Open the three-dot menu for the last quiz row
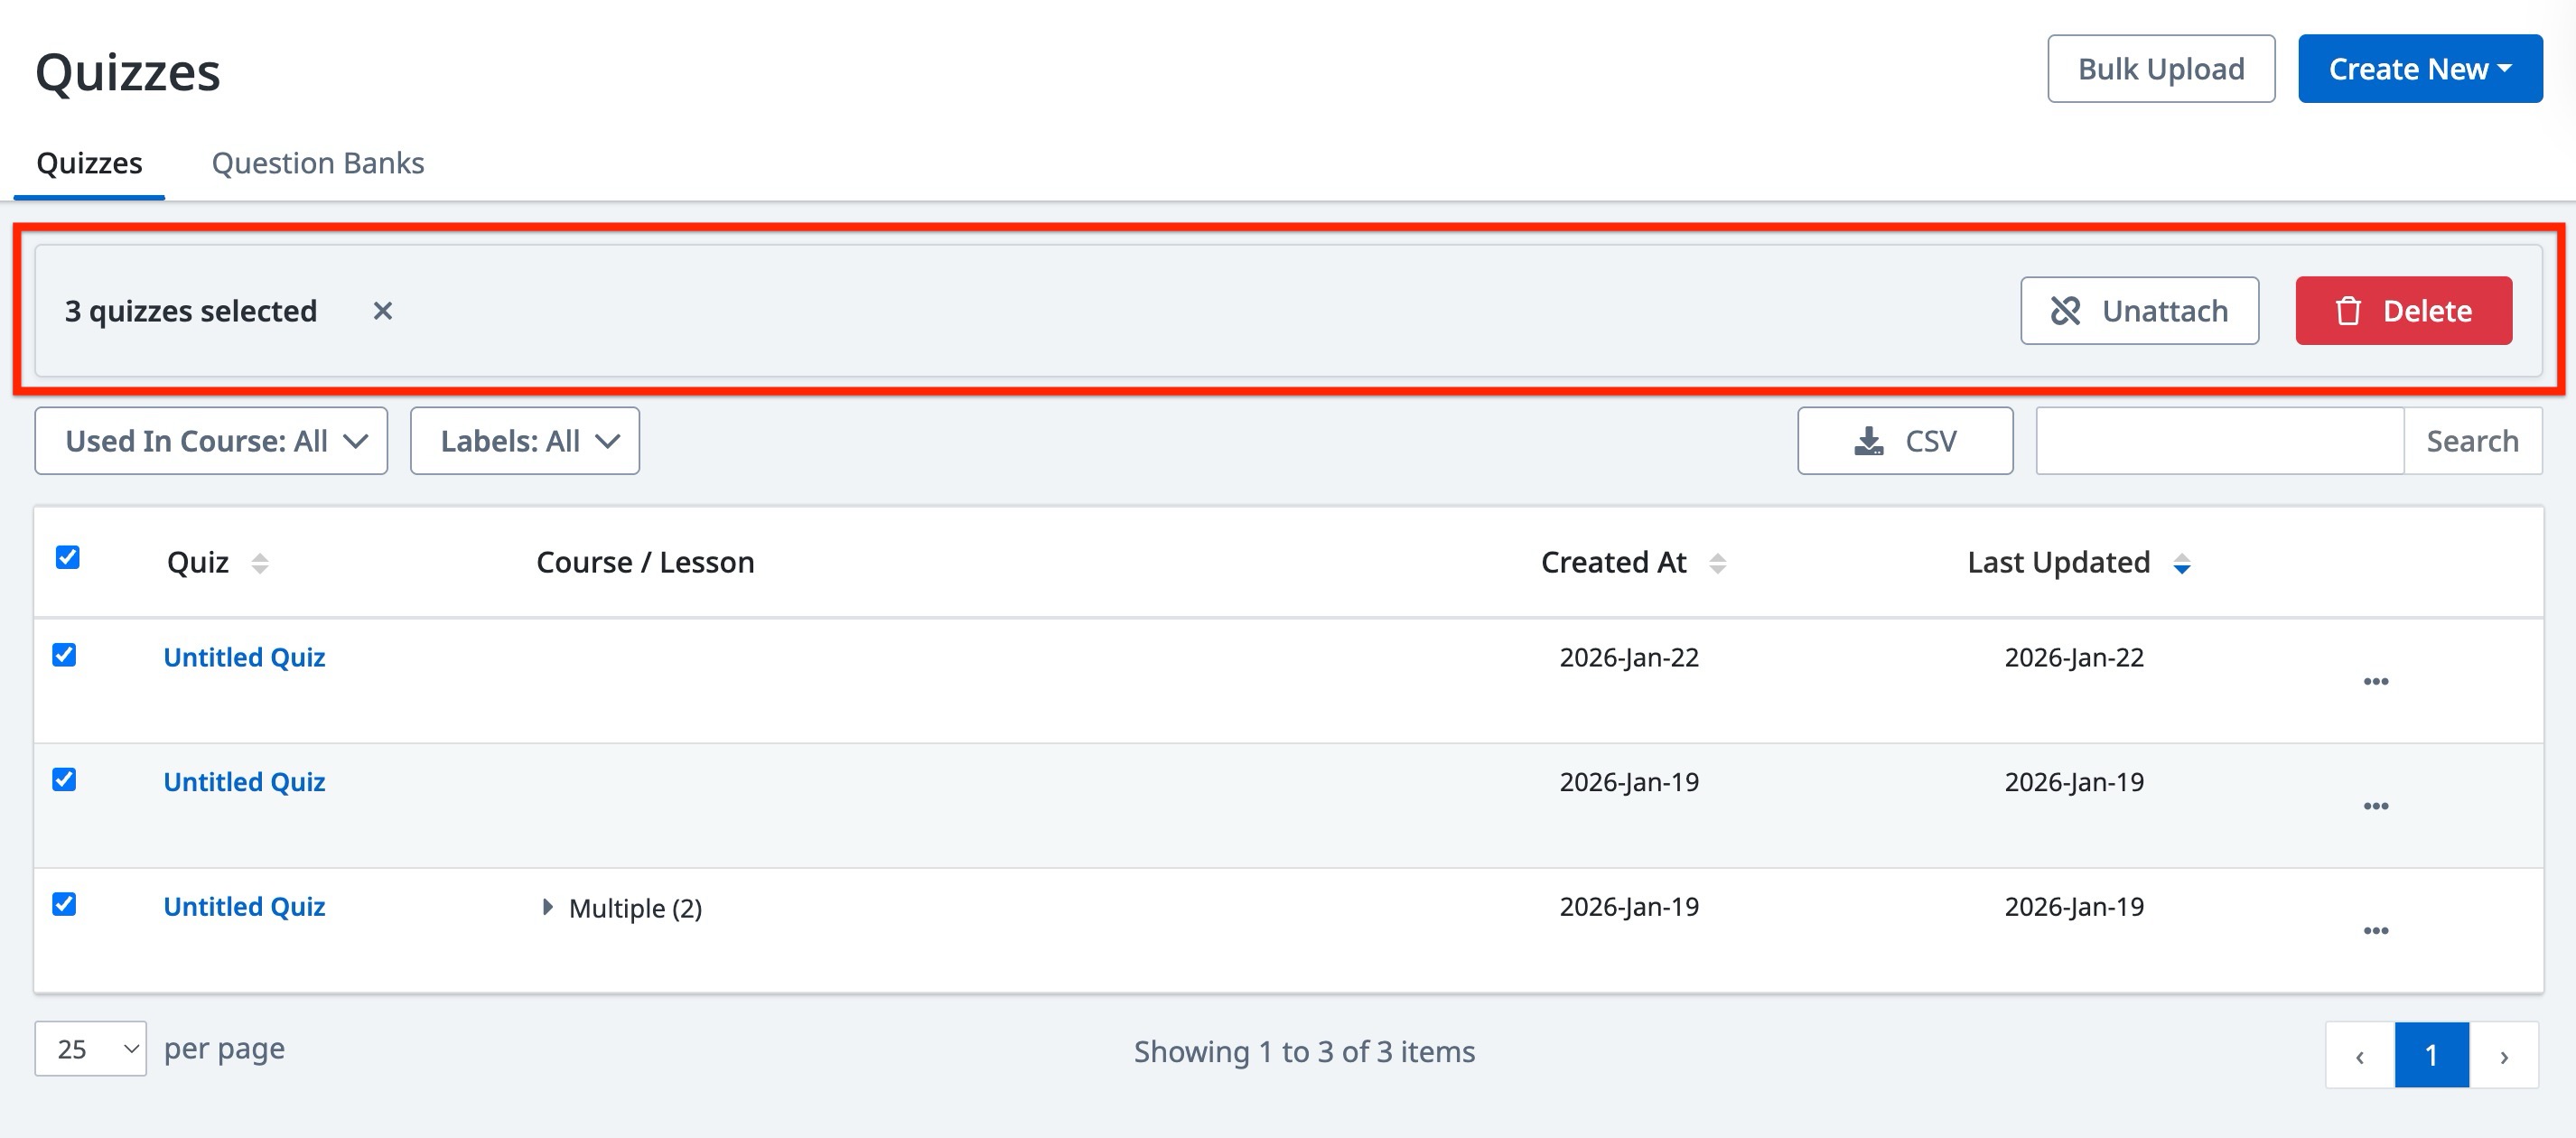 tap(2375, 930)
